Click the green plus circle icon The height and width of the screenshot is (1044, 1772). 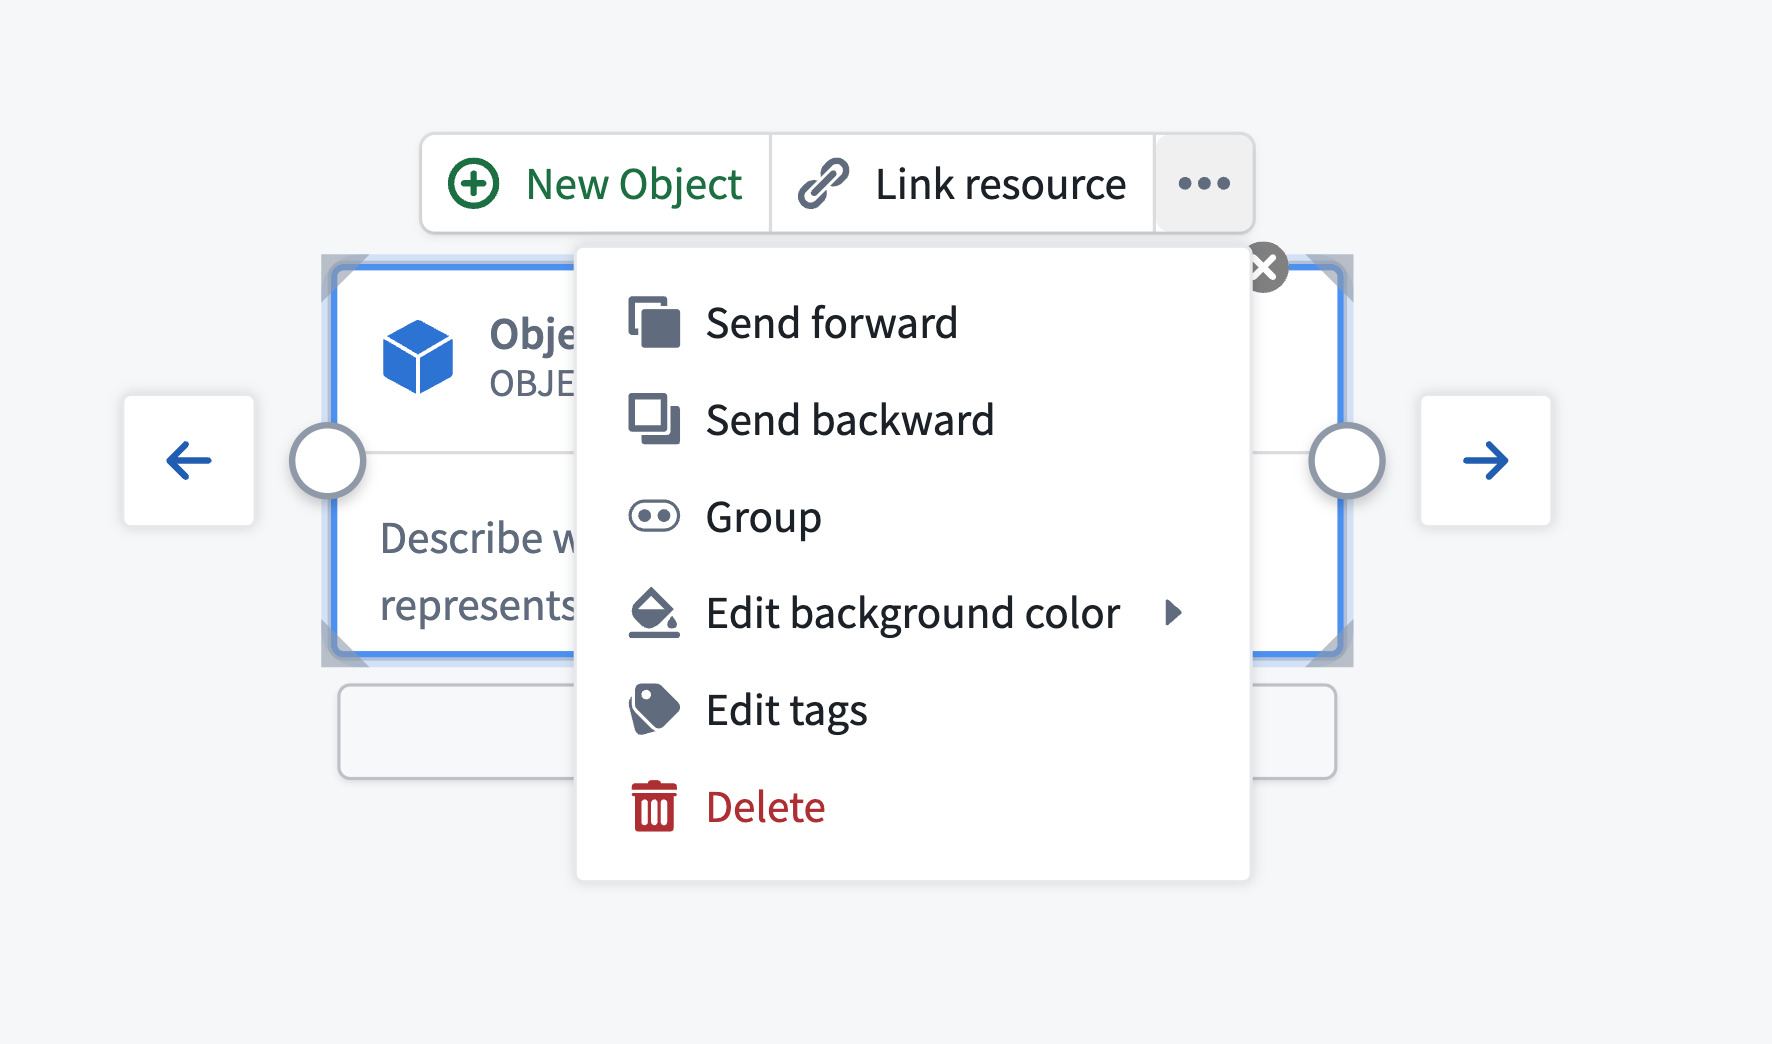tap(473, 184)
